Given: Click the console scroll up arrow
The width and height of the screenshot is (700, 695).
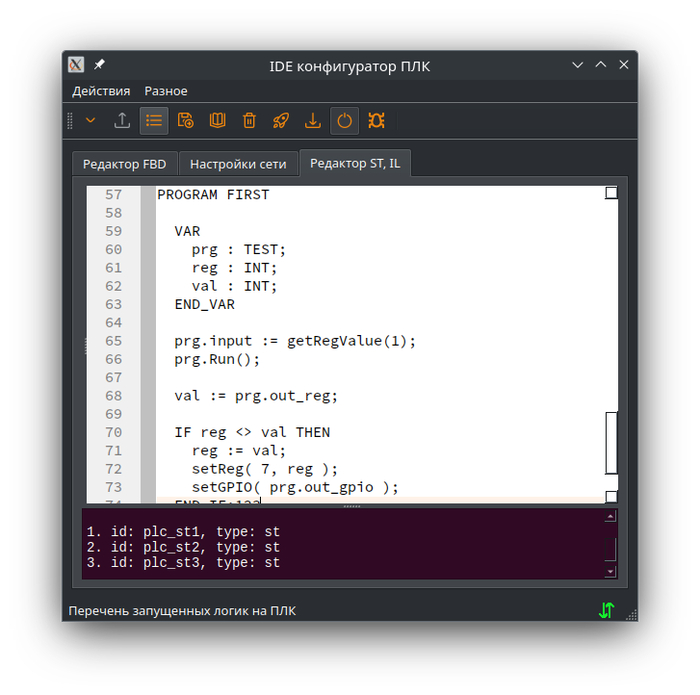Looking at the screenshot, I should point(610,516).
